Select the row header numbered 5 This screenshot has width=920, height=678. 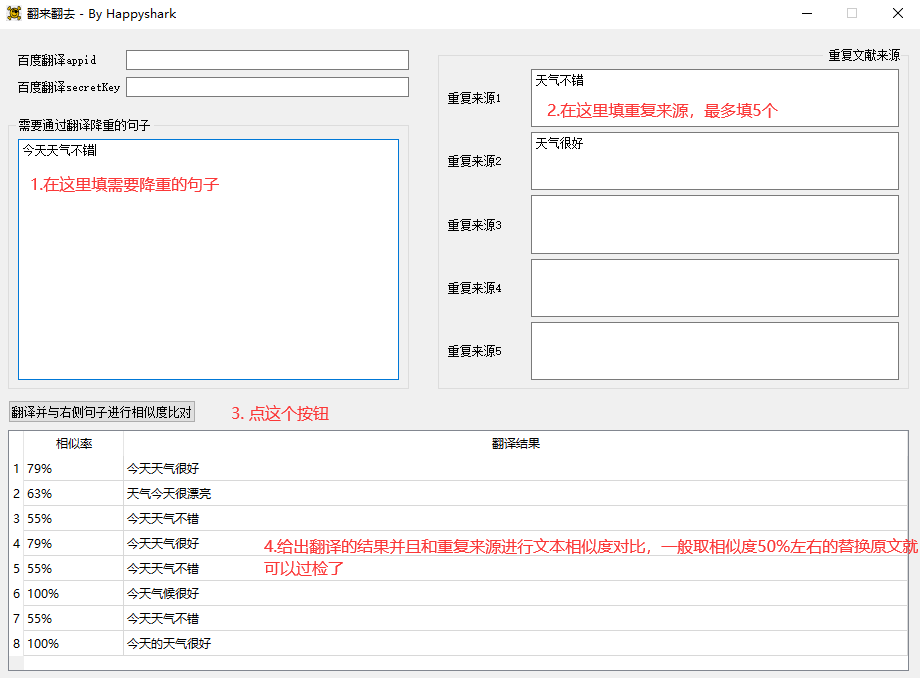pos(16,569)
